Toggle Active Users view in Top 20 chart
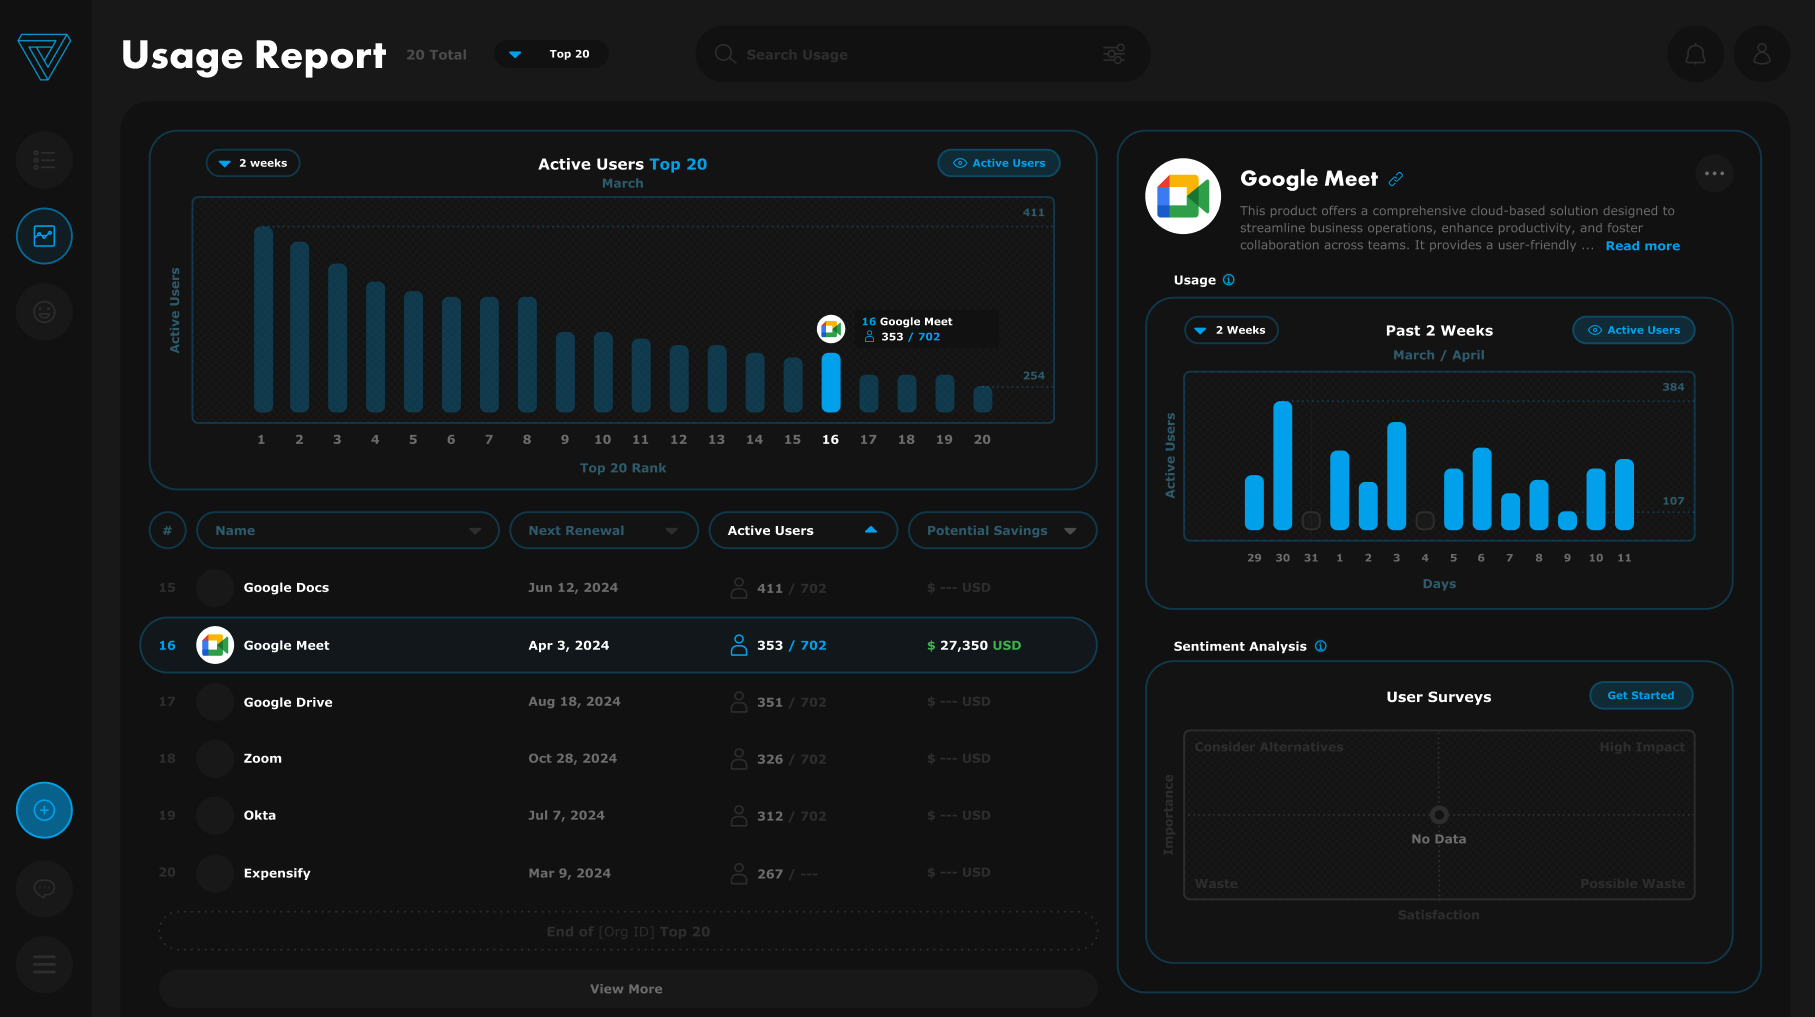 pos(999,163)
